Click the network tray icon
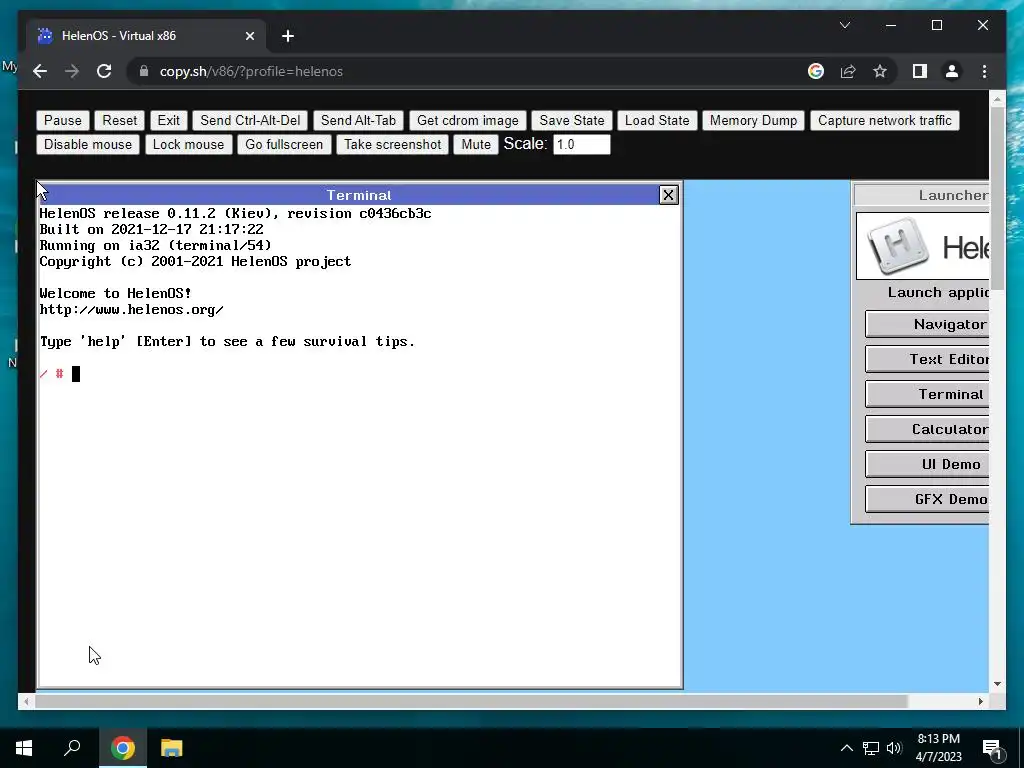Image resolution: width=1024 pixels, height=768 pixels. [871, 748]
